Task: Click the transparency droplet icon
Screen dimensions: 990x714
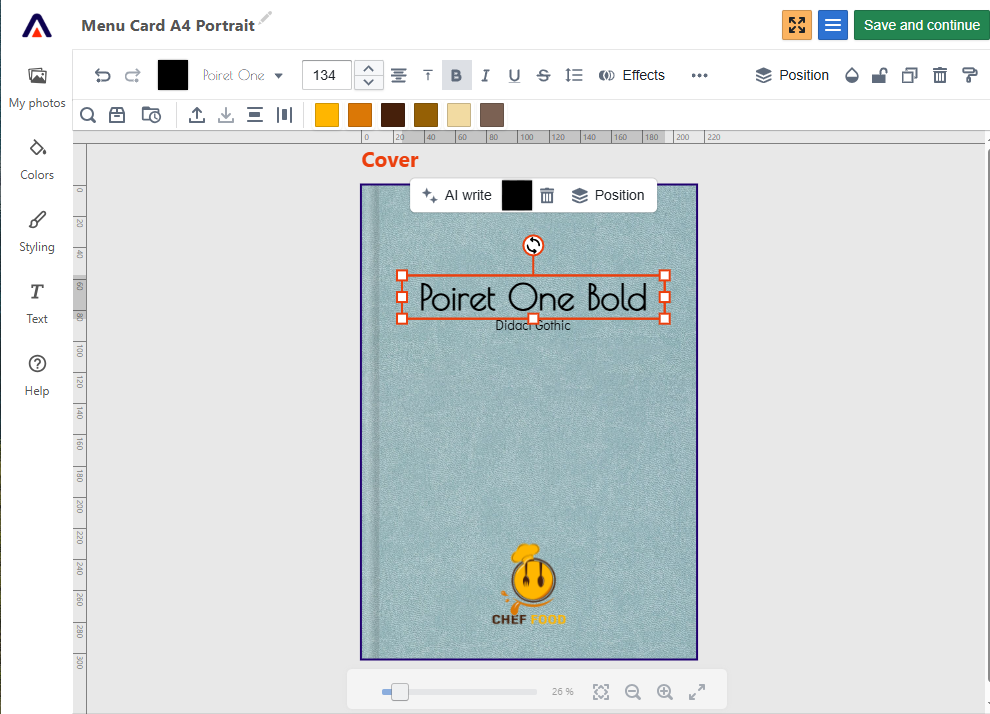Action: (x=851, y=75)
